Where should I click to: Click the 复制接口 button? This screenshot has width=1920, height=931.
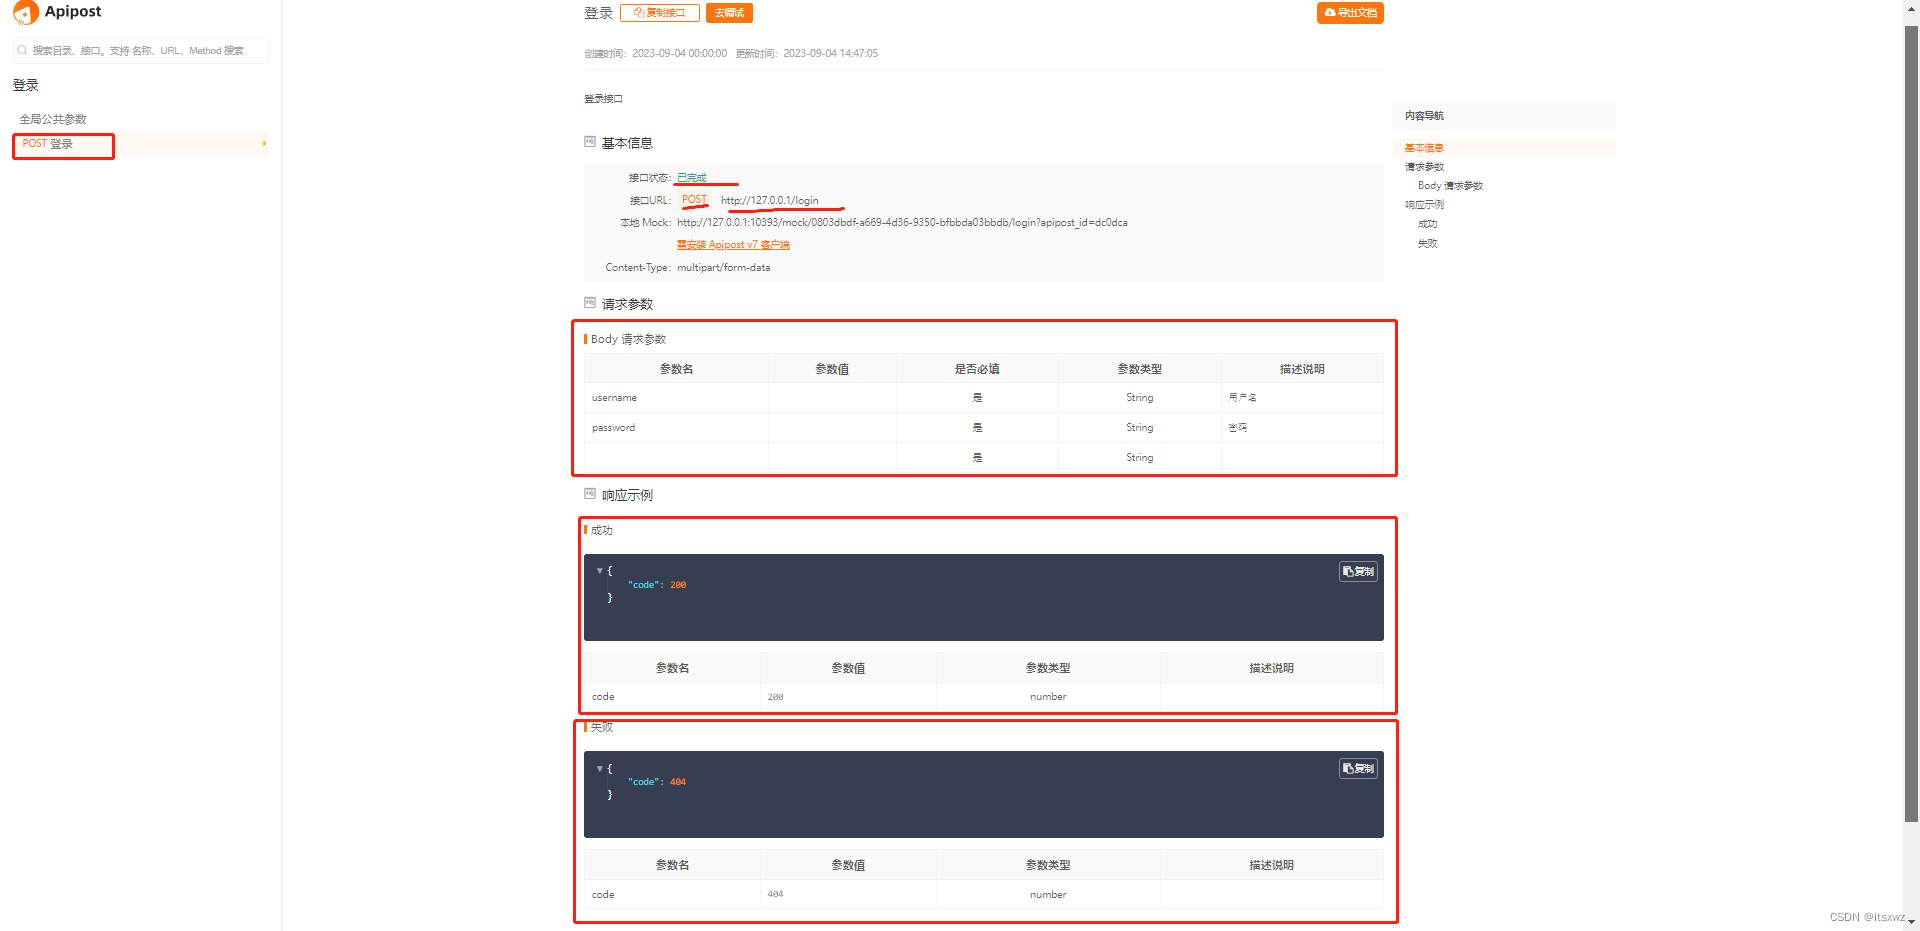[660, 13]
